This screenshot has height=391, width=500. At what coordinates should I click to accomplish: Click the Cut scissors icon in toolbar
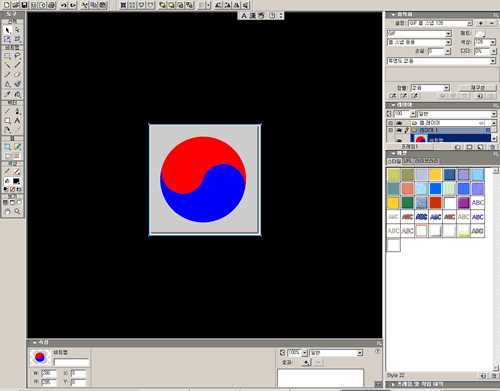click(x=85, y=5)
